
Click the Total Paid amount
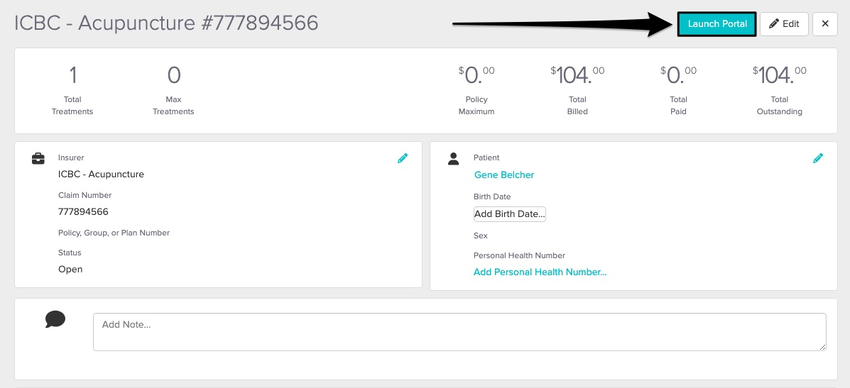click(678, 75)
